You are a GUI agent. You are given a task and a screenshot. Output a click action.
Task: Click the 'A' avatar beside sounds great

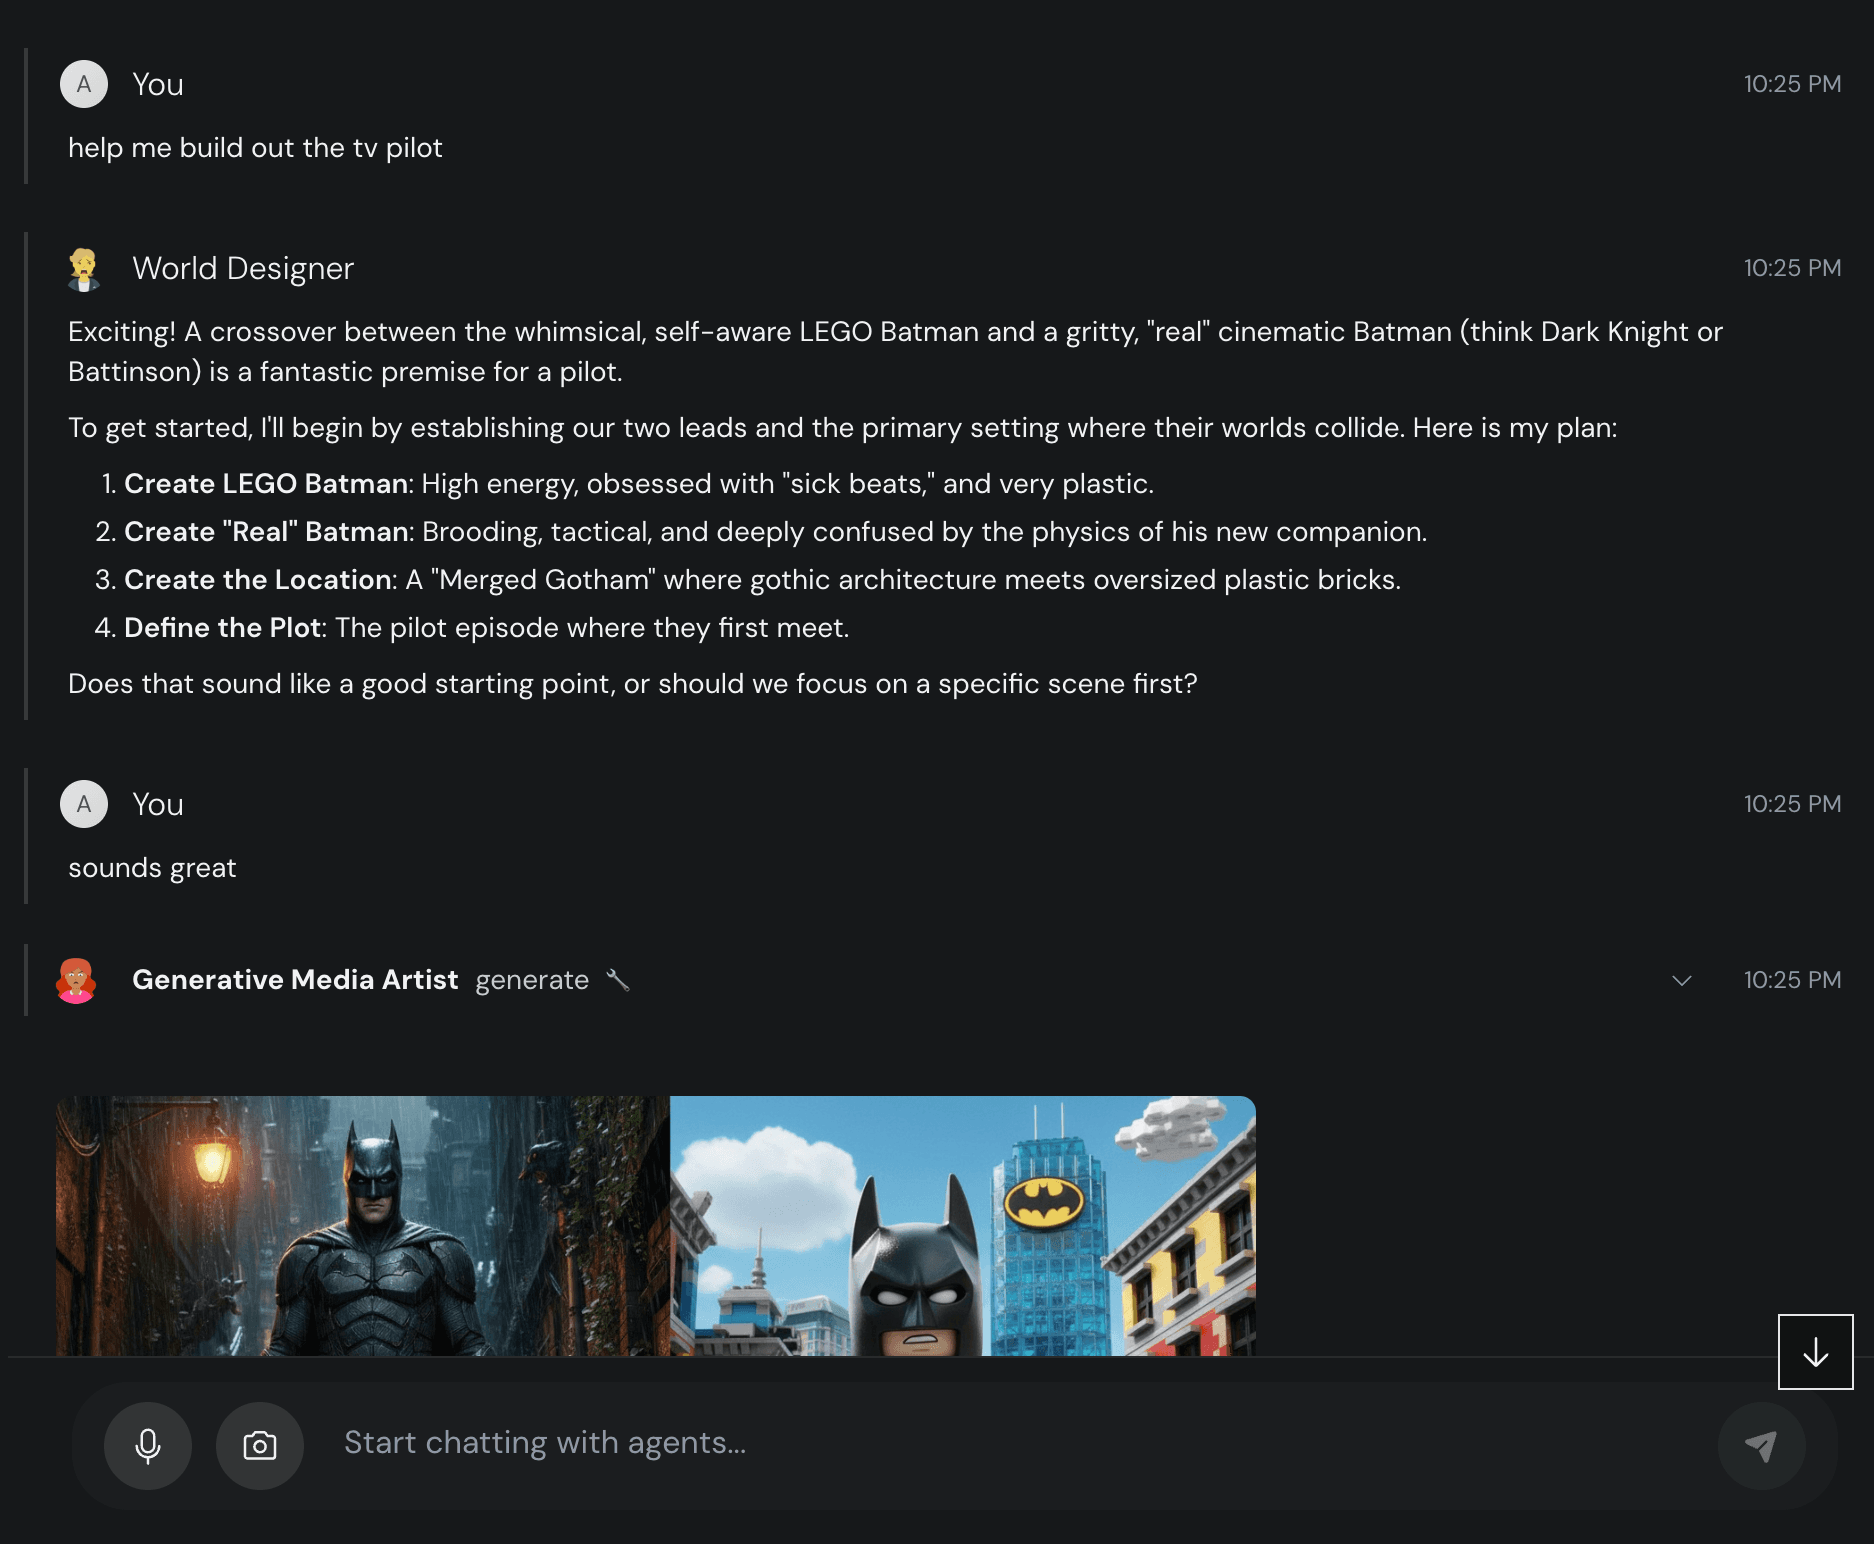(x=84, y=803)
